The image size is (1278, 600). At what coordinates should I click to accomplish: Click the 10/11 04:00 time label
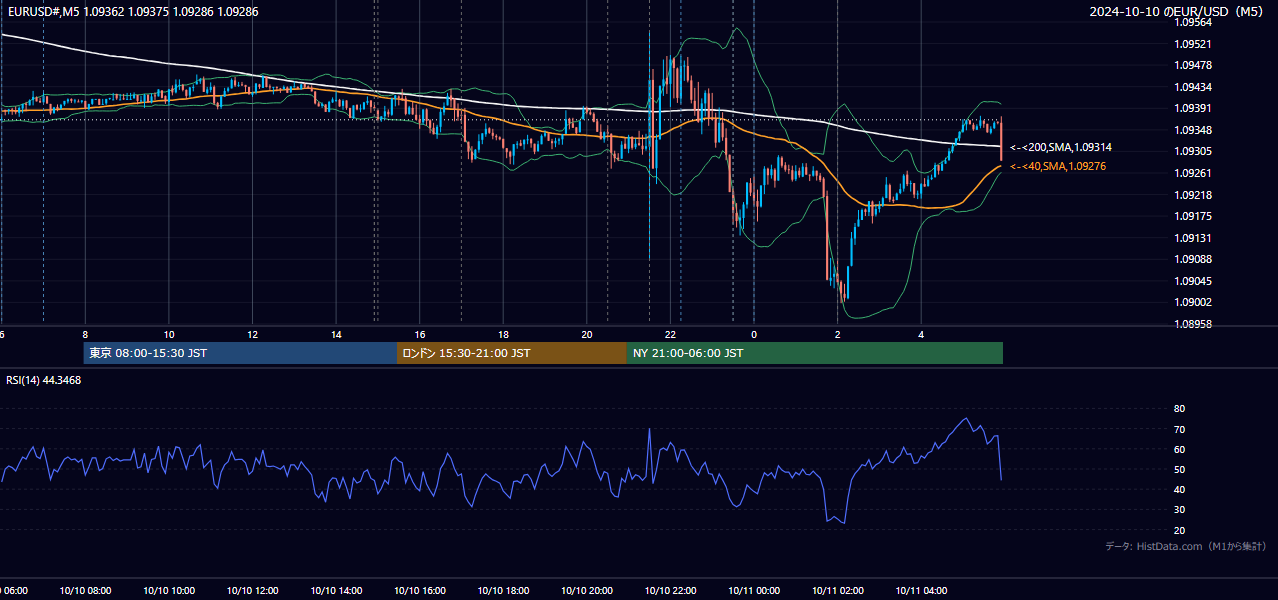click(921, 591)
